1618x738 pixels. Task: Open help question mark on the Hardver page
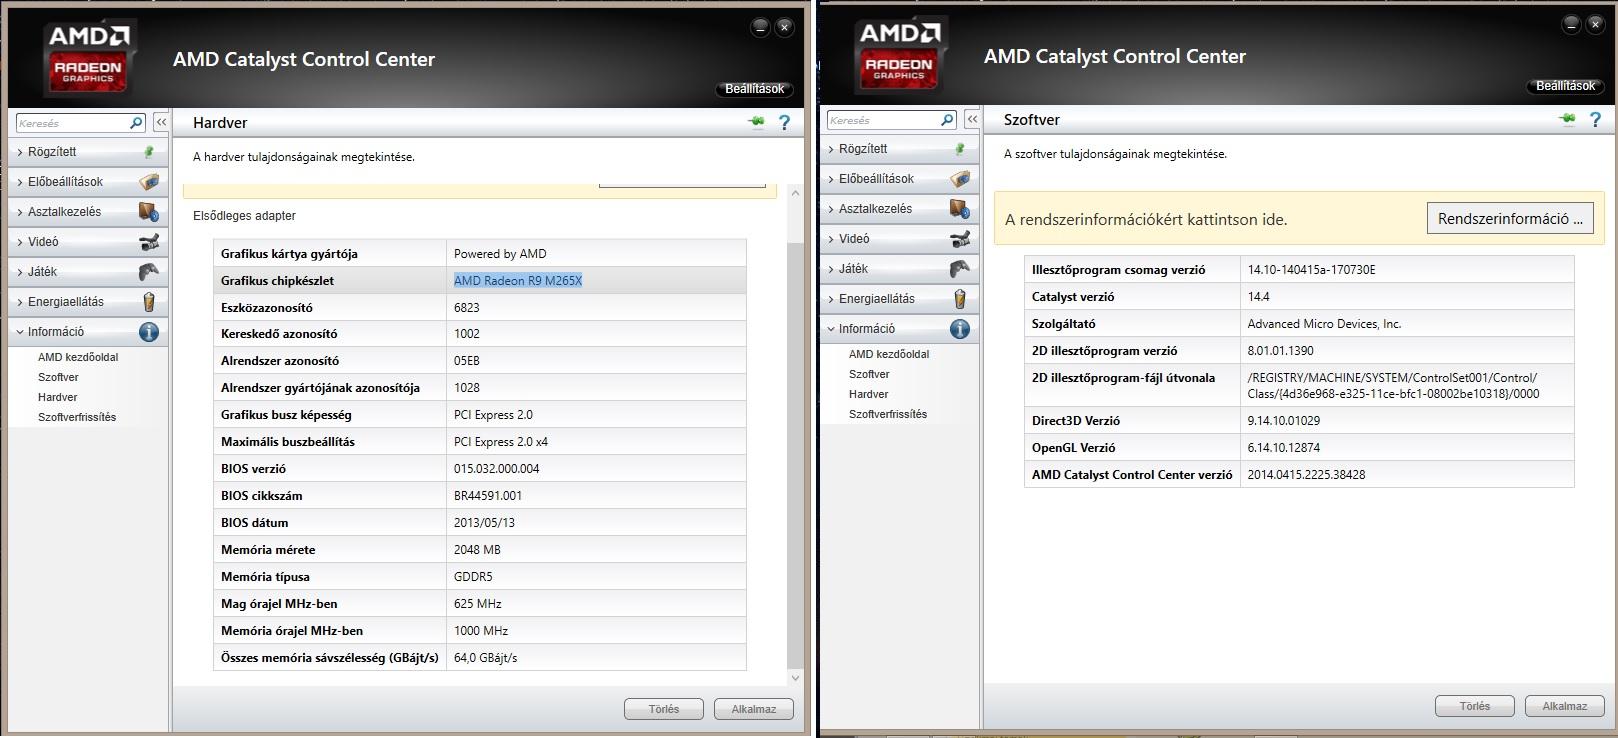pyautogui.click(x=784, y=122)
